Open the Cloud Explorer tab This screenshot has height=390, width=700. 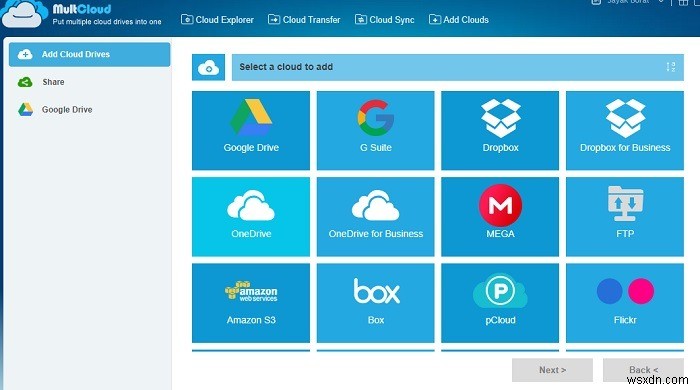coord(217,20)
